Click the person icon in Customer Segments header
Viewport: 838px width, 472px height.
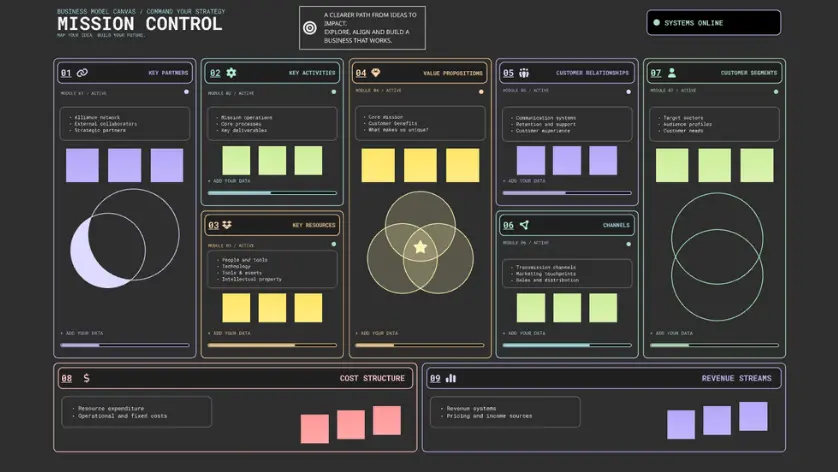[x=672, y=73]
